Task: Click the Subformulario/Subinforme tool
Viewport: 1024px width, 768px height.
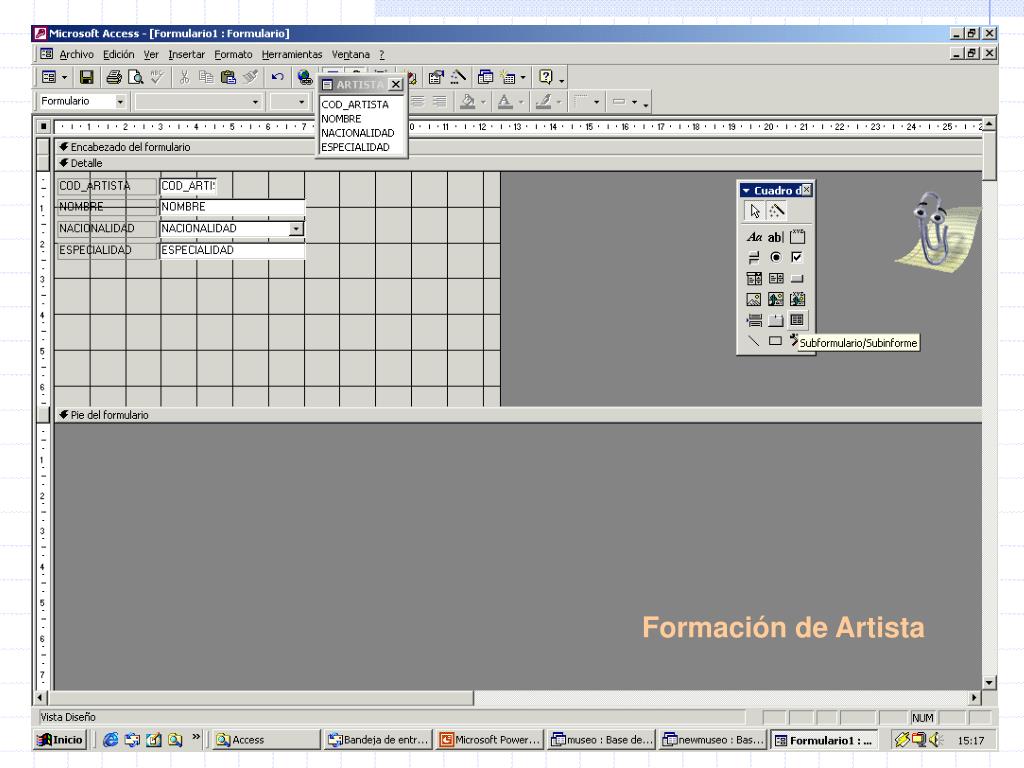Action: tap(797, 320)
